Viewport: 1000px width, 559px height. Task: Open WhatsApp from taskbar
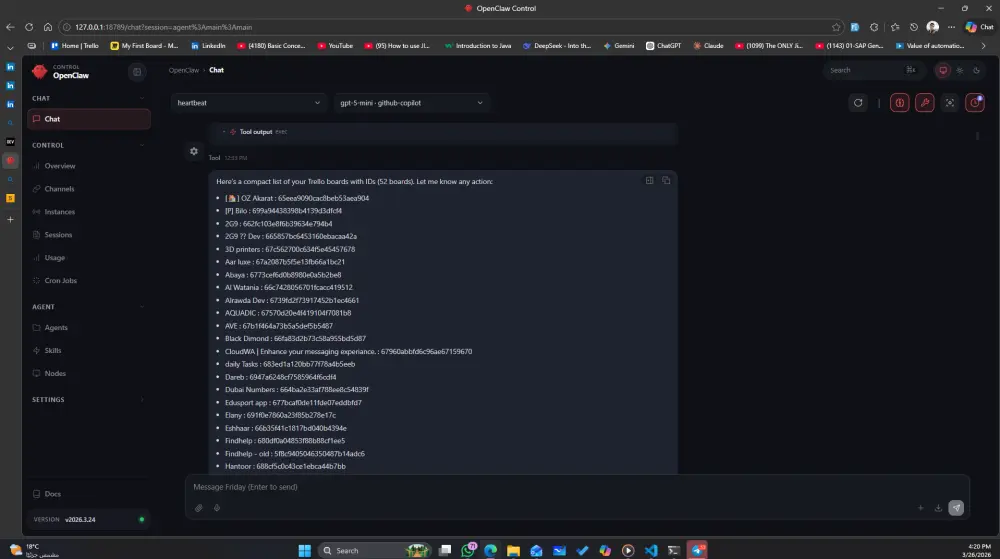[468, 551]
